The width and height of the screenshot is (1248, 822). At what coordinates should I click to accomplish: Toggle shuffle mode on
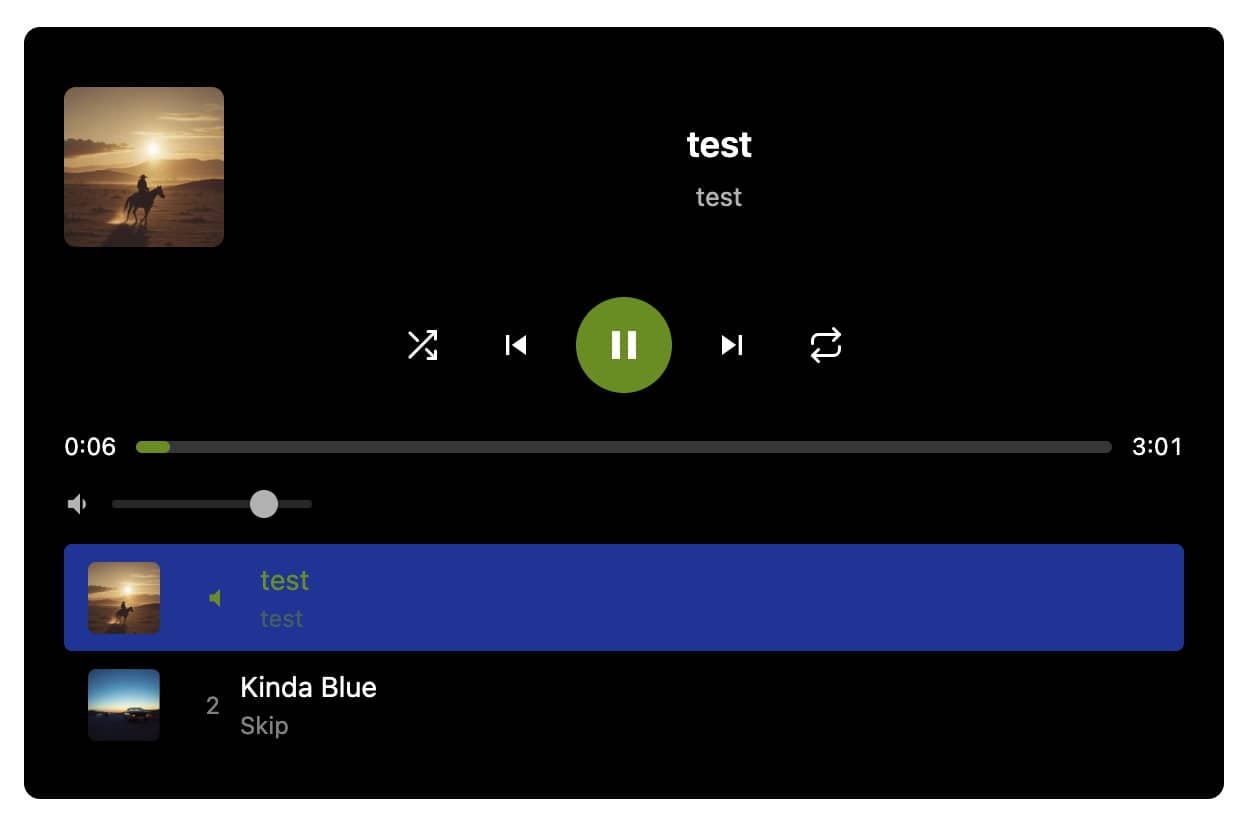click(x=422, y=345)
